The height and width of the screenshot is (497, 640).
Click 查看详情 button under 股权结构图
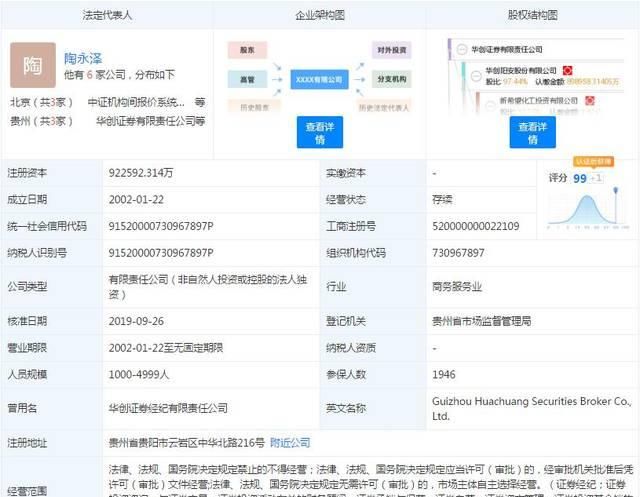coord(537,131)
